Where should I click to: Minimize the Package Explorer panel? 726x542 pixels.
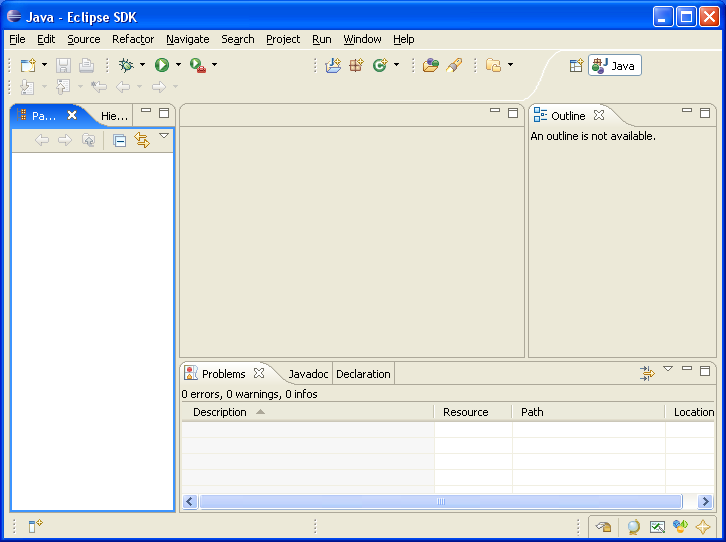tap(146, 111)
